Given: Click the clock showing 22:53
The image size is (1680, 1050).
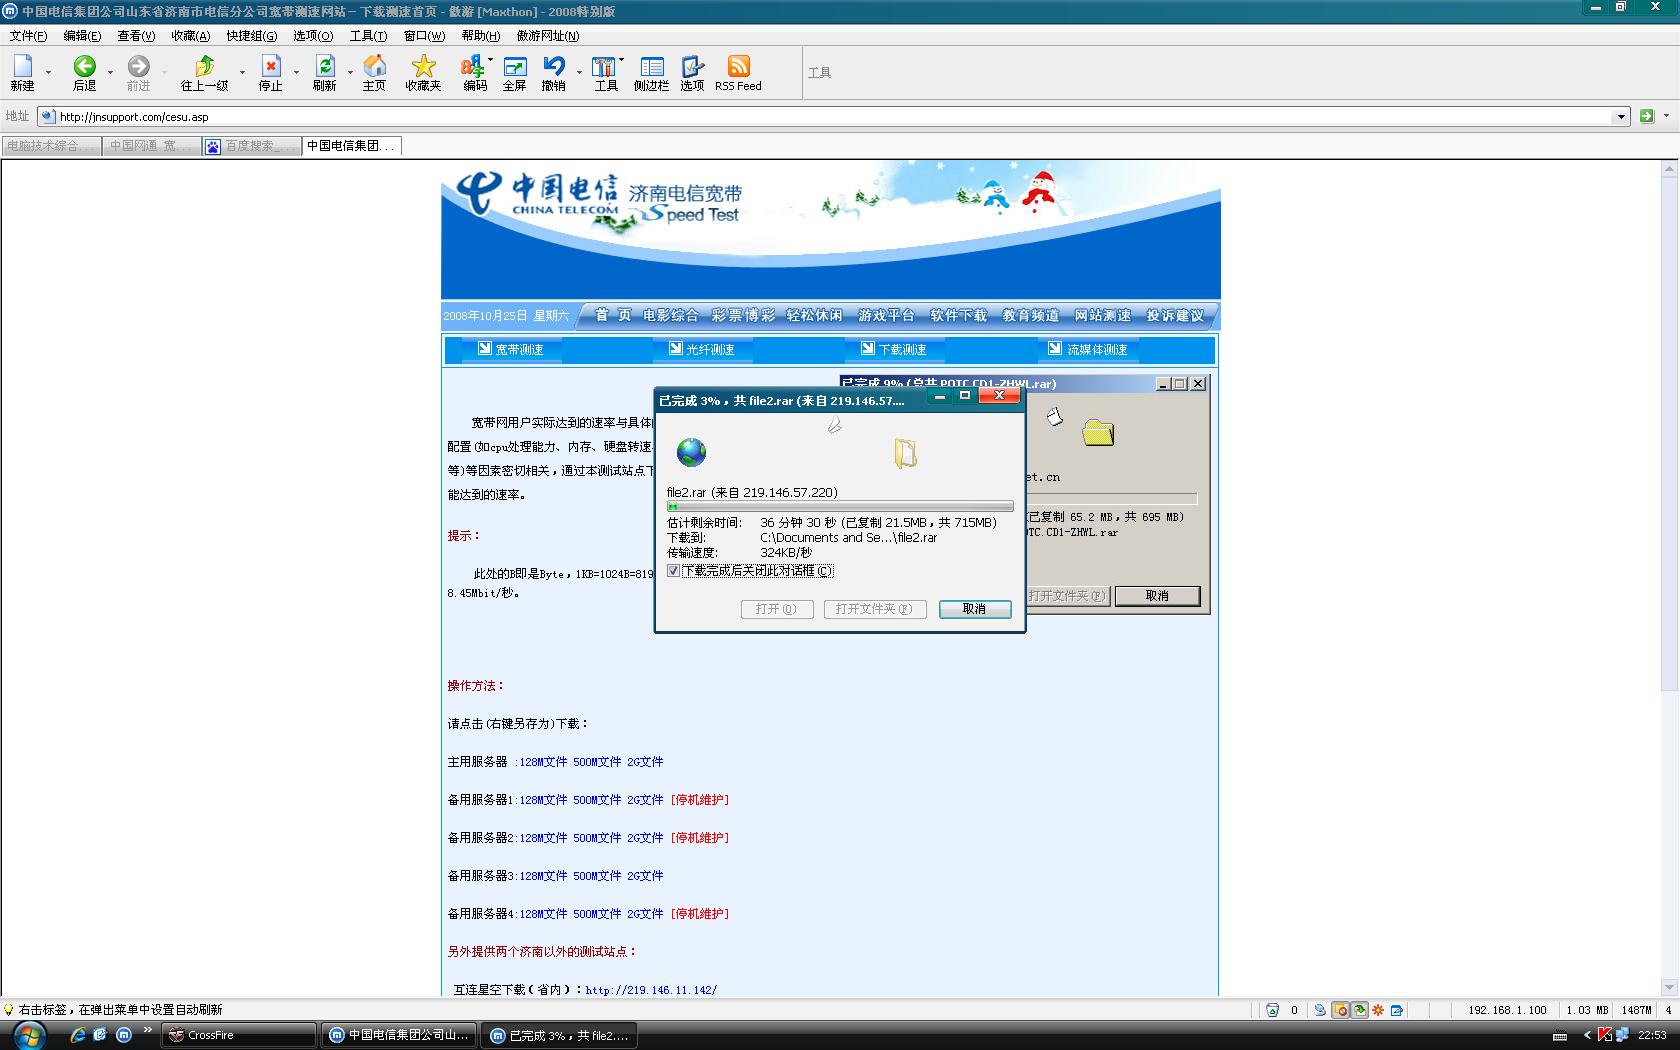Looking at the screenshot, I should (x=1652, y=1035).
